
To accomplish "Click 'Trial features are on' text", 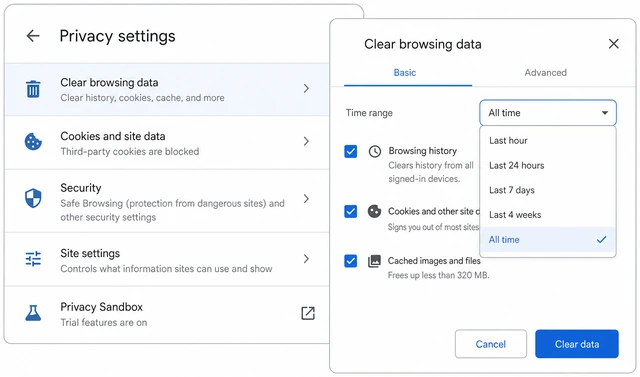I will [104, 323].
